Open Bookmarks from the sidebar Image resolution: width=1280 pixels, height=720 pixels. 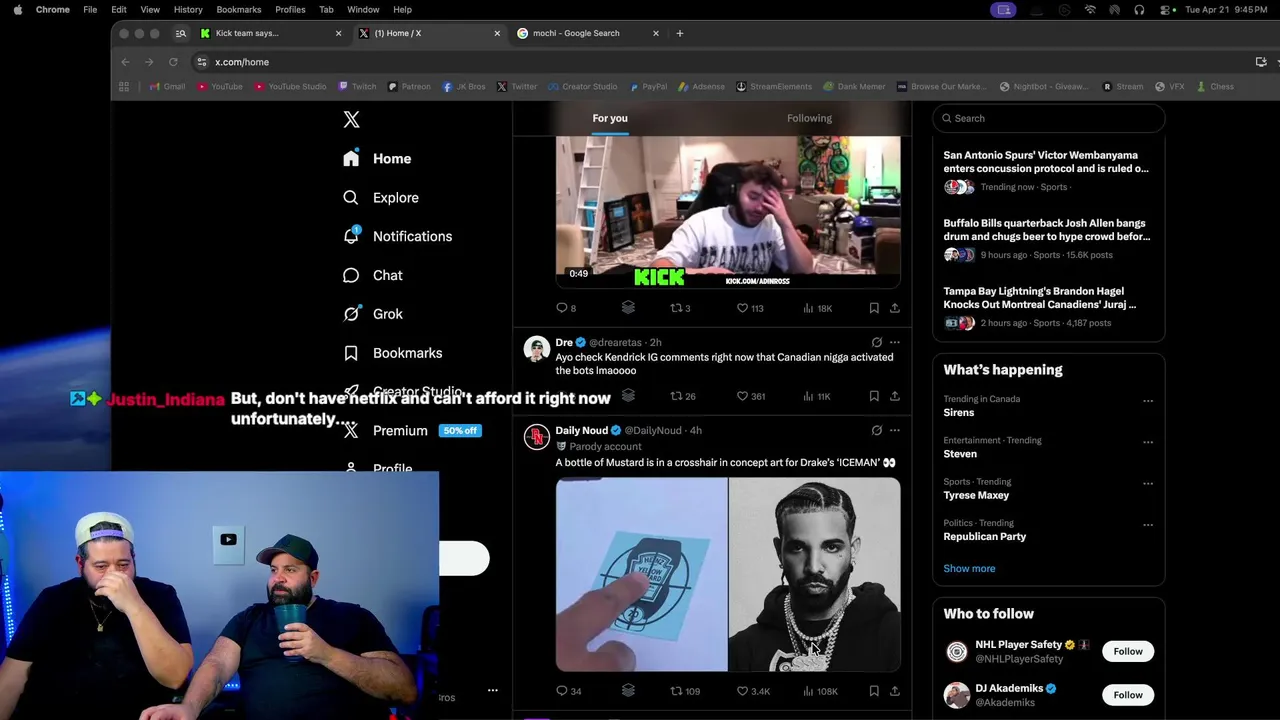coord(392,353)
